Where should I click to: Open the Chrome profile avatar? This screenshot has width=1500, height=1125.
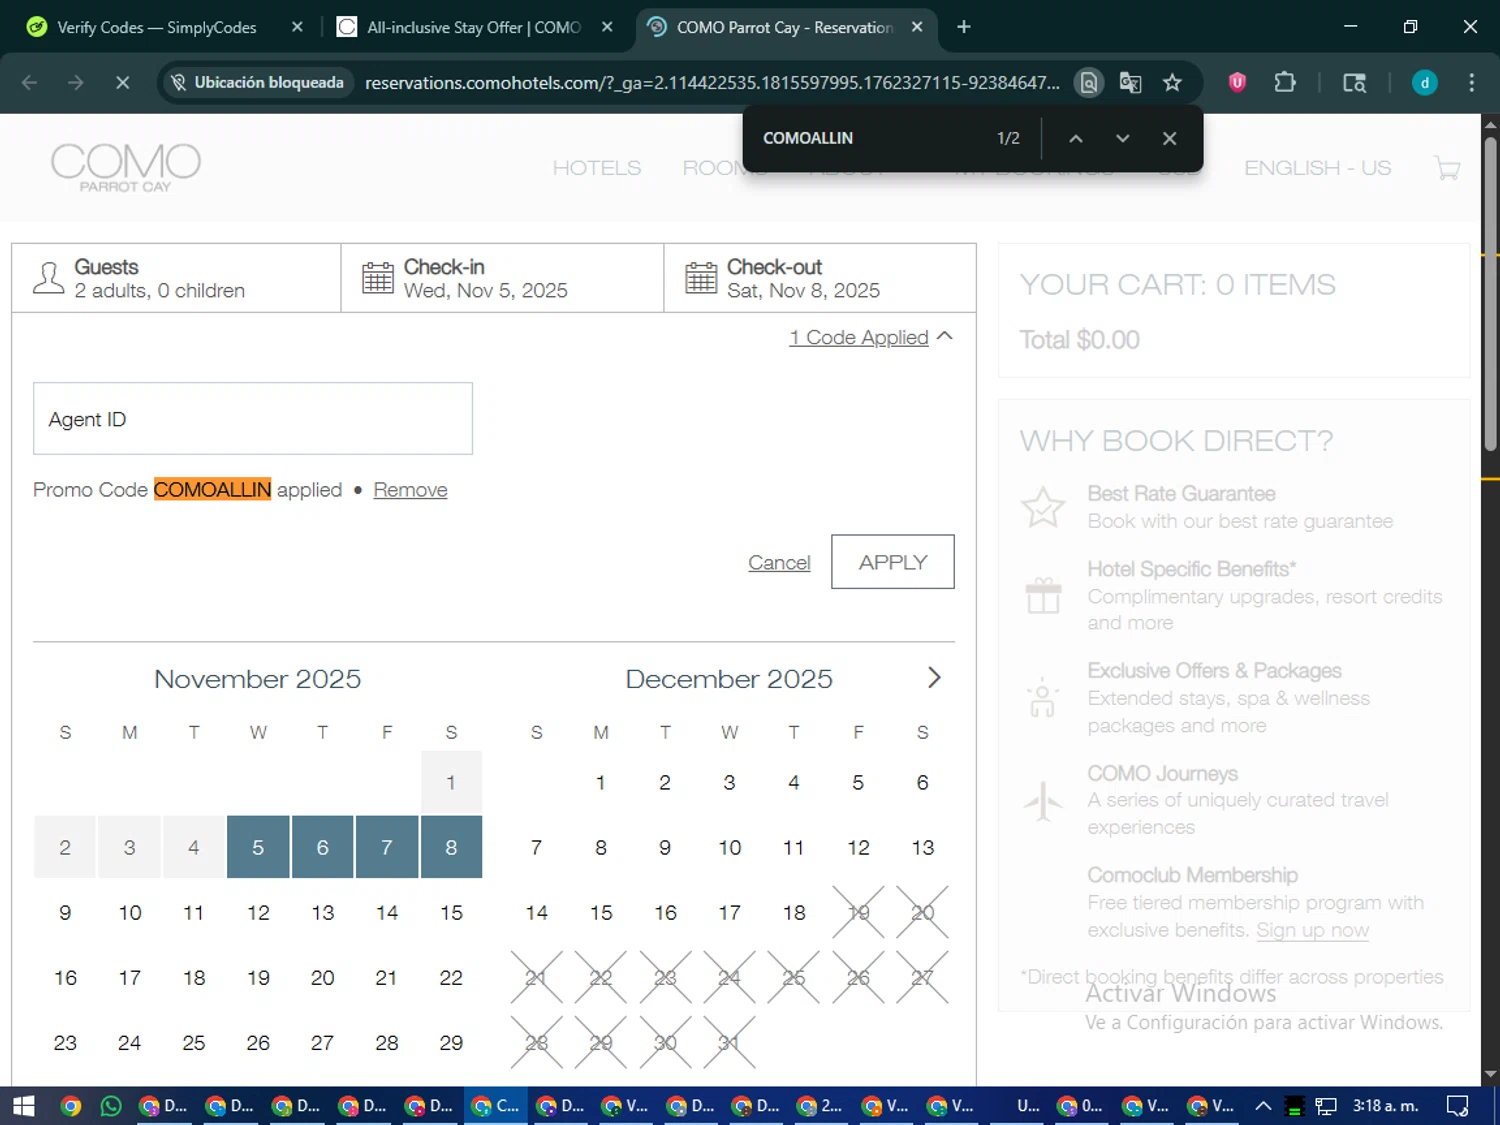coord(1424,83)
